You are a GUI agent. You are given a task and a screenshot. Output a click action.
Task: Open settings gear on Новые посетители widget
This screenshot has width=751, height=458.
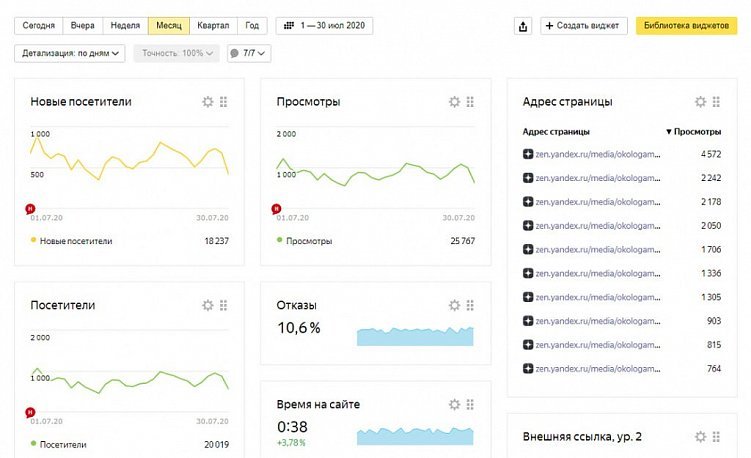tap(208, 102)
